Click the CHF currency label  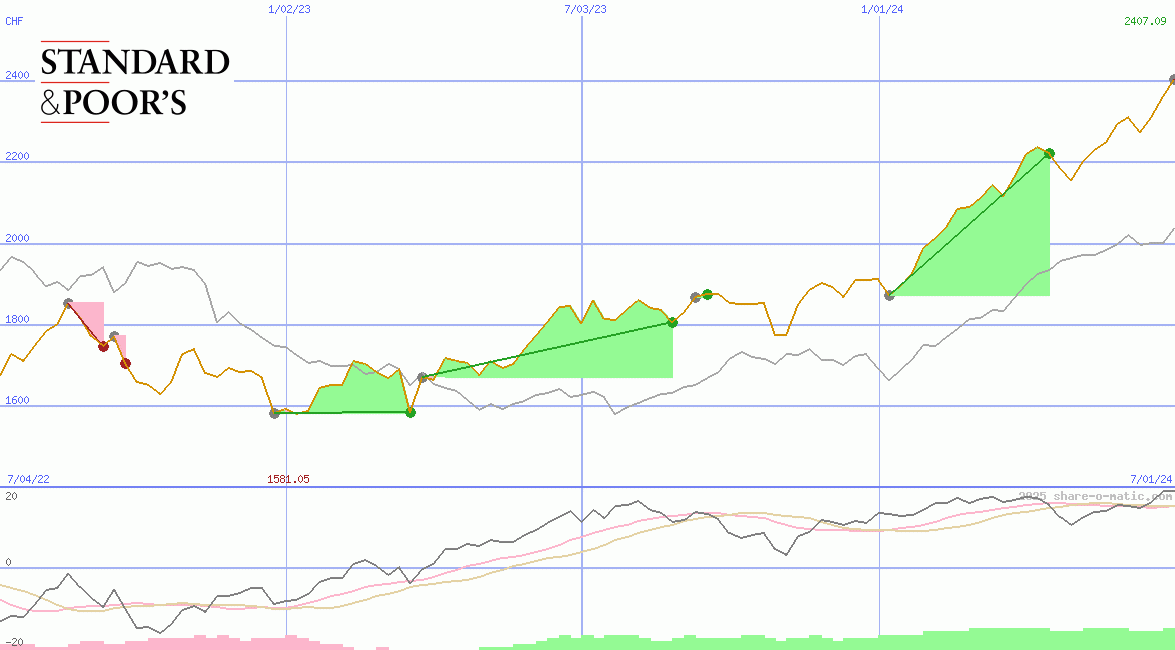tap(14, 21)
